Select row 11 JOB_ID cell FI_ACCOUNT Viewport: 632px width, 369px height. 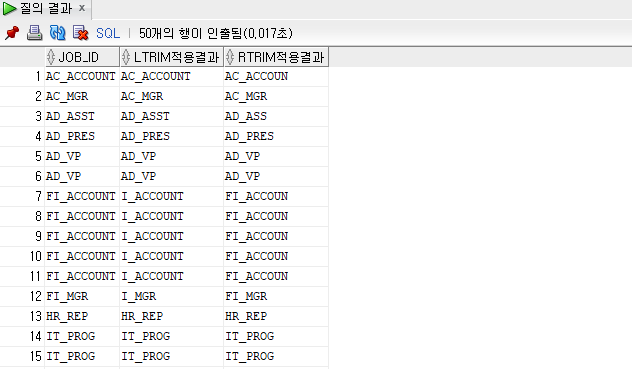tap(82, 276)
